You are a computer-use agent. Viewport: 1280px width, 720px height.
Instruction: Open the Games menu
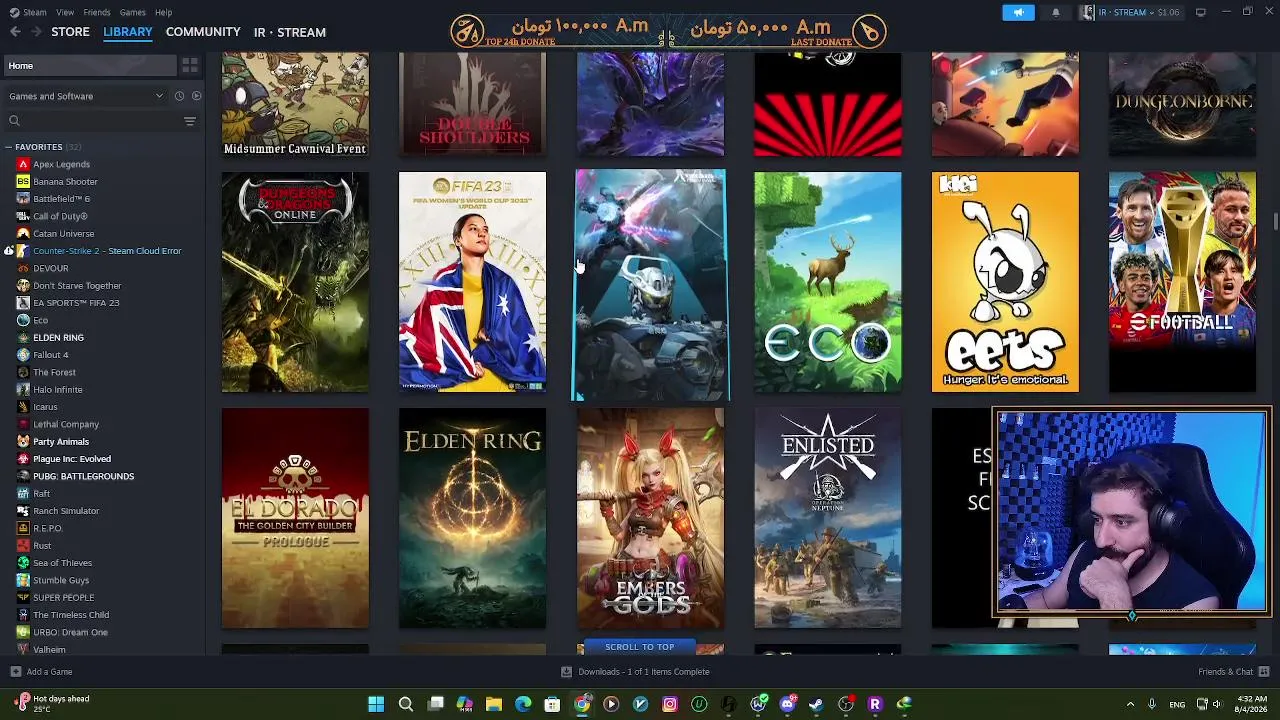click(133, 12)
